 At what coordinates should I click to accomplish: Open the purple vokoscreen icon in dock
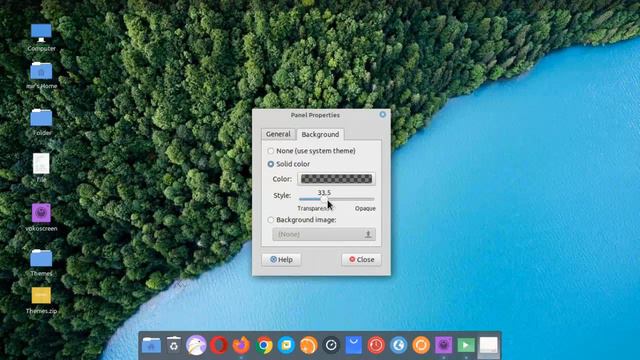pyautogui.click(x=444, y=345)
